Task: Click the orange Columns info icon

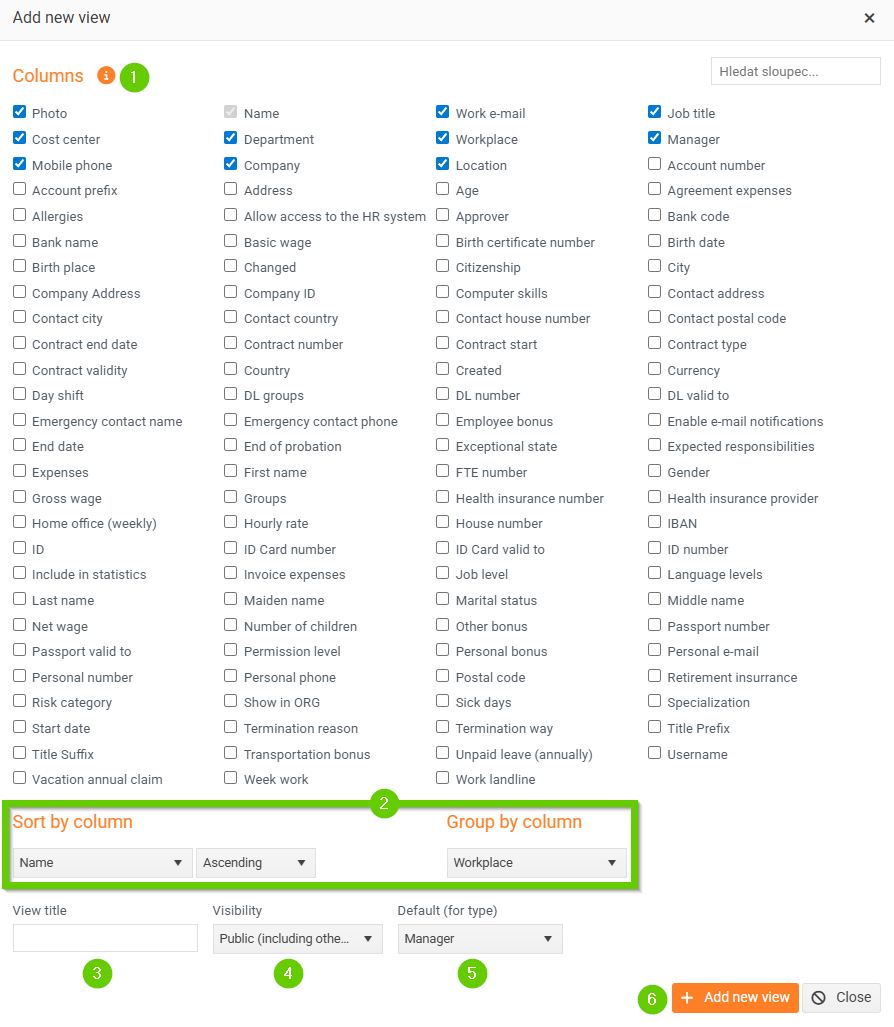Action: pyautogui.click(x=106, y=75)
